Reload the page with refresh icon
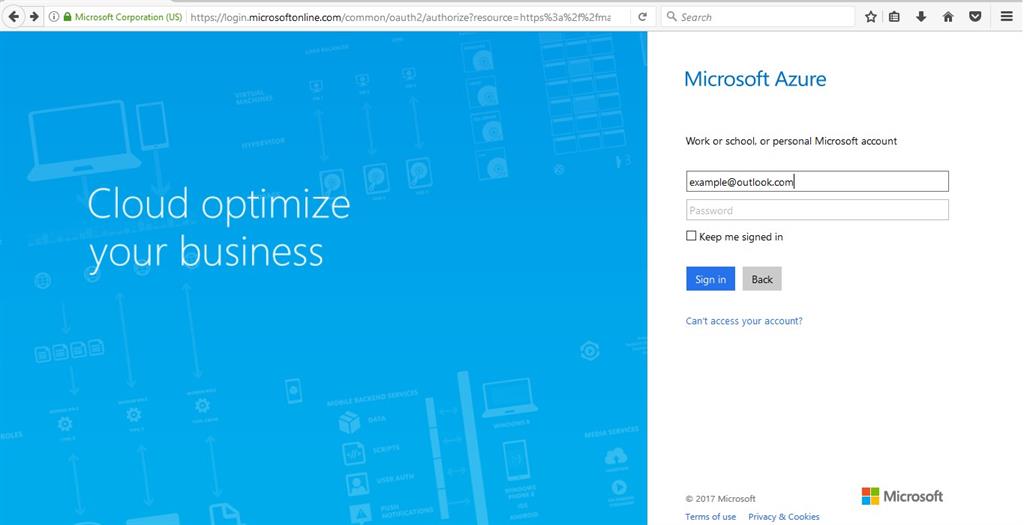The width and height of the screenshot is (1024, 525). (x=643, y=17)
